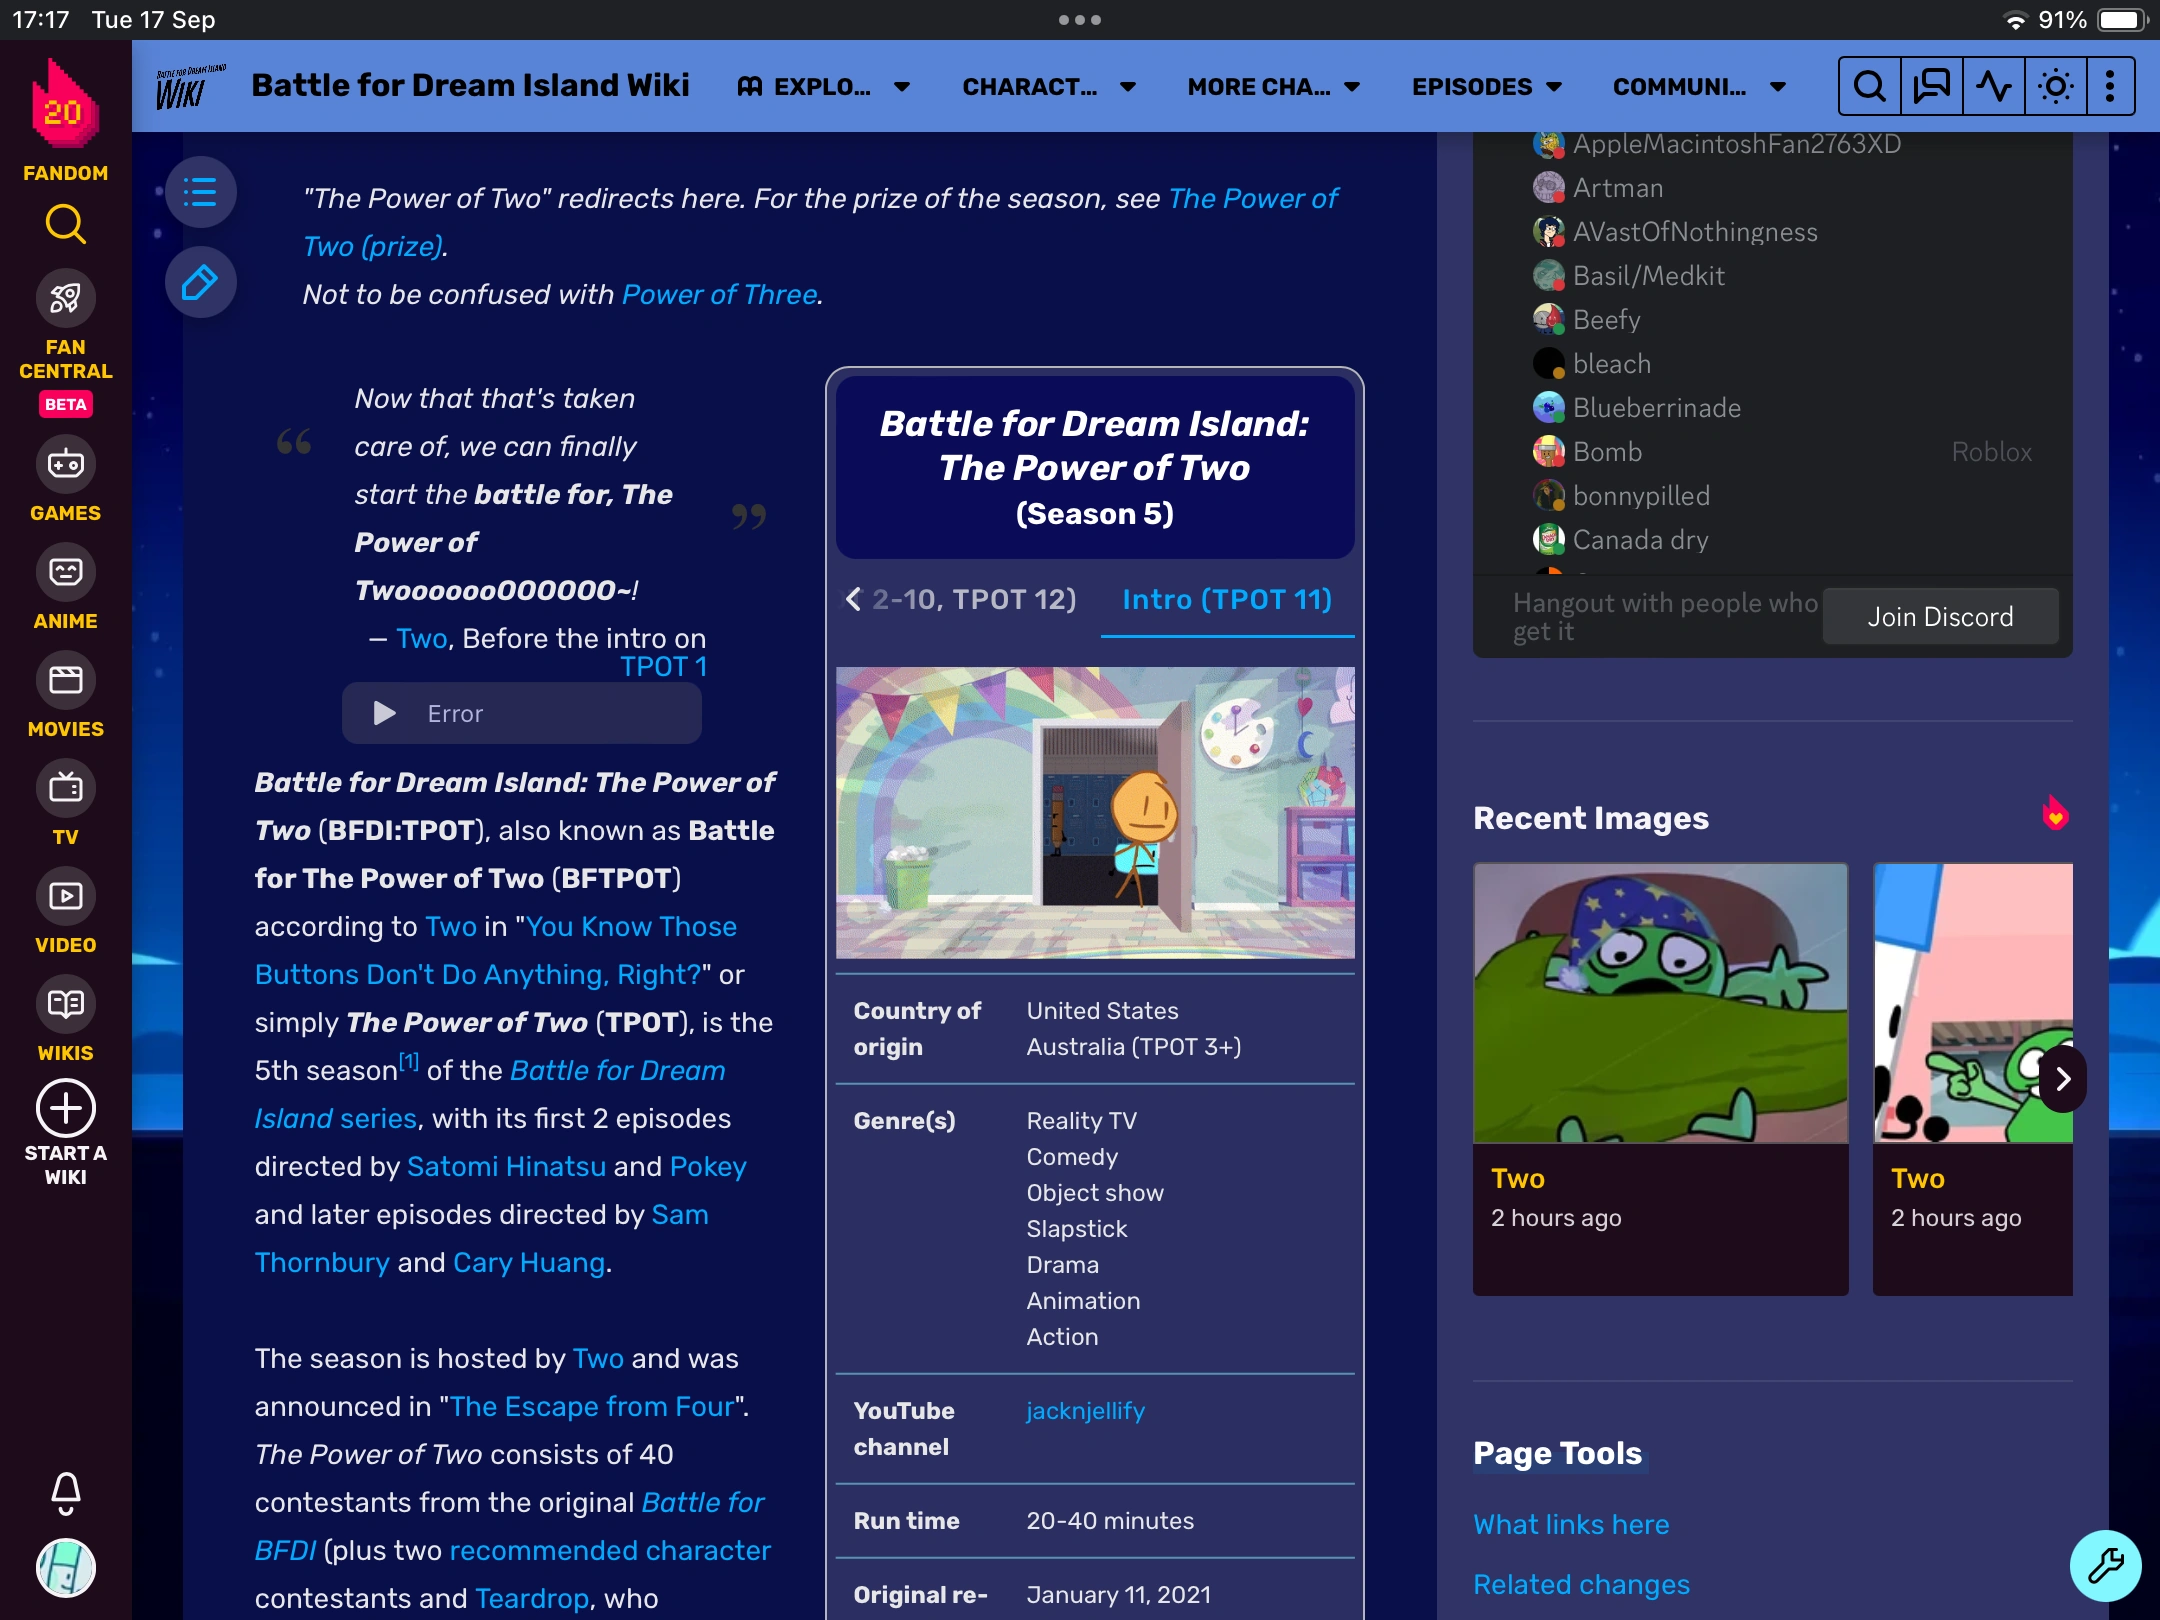
Task: Click the wrench tools floating button
Action: tap(2105, 1565)
